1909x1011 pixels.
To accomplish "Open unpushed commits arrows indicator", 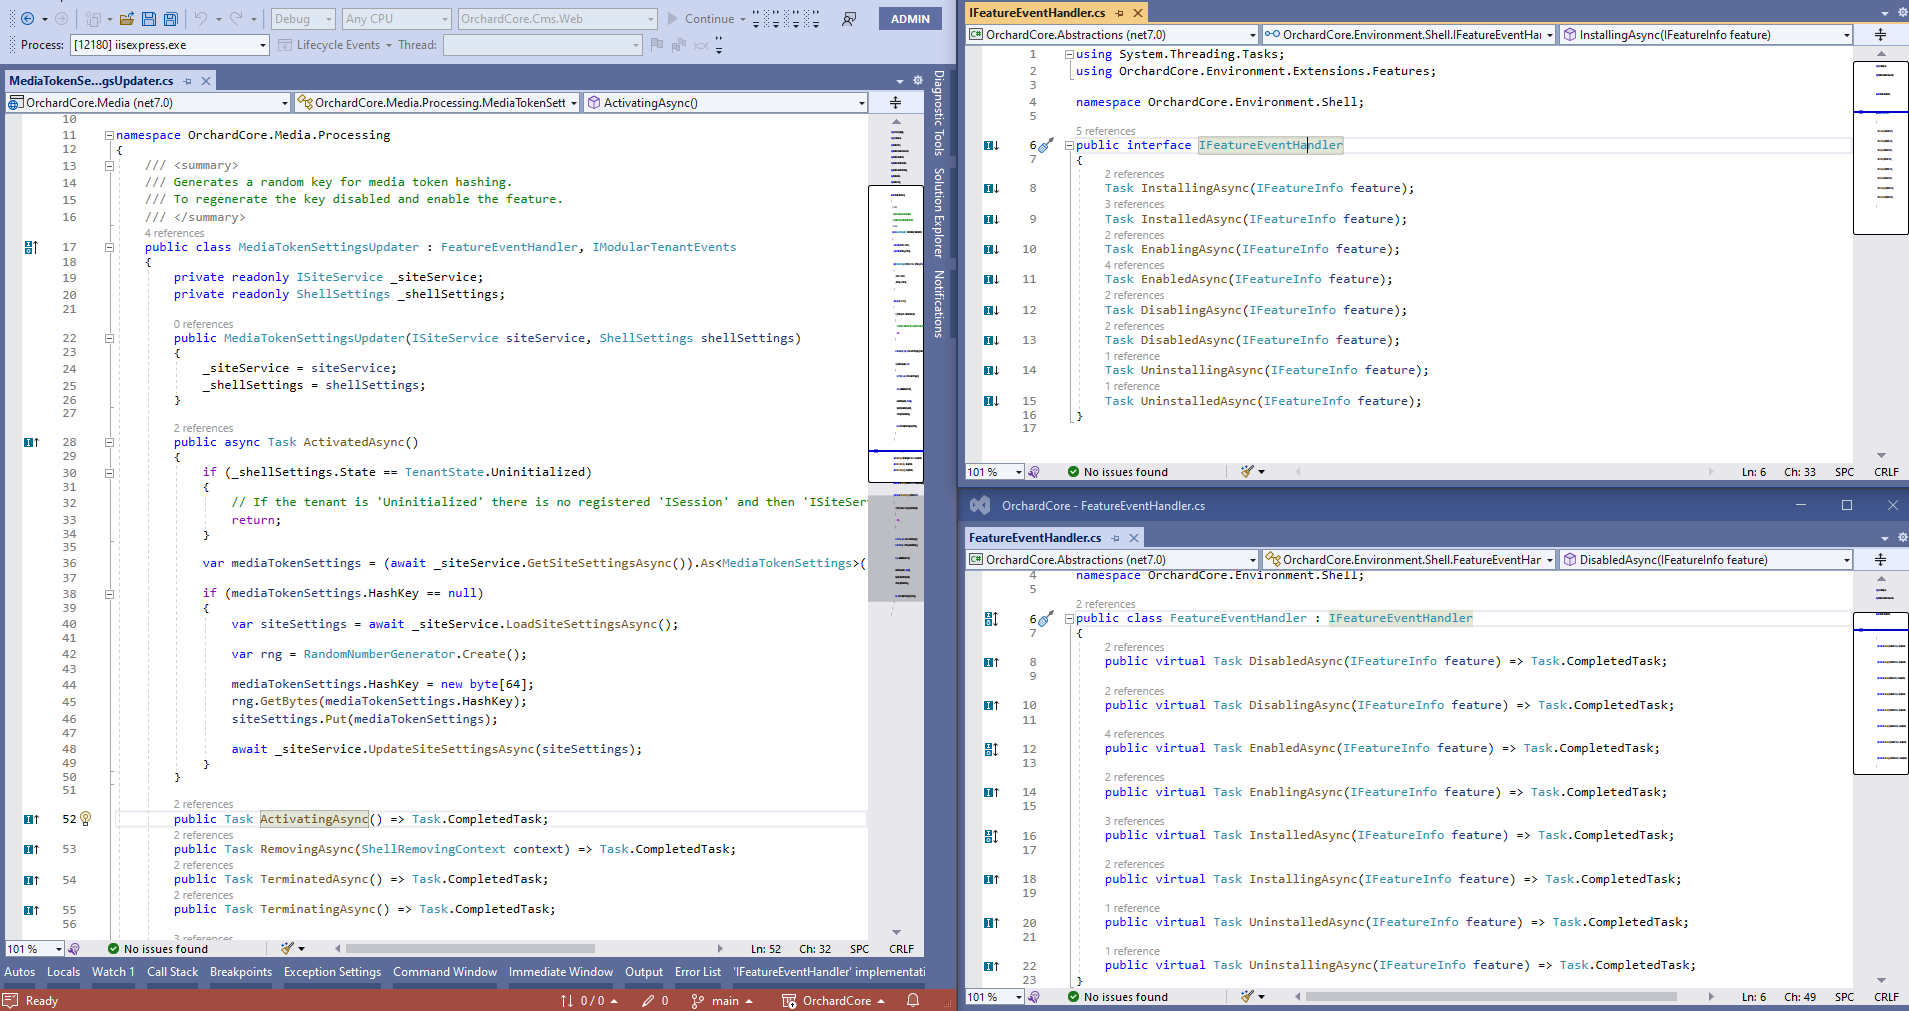I will (589, 1000).
